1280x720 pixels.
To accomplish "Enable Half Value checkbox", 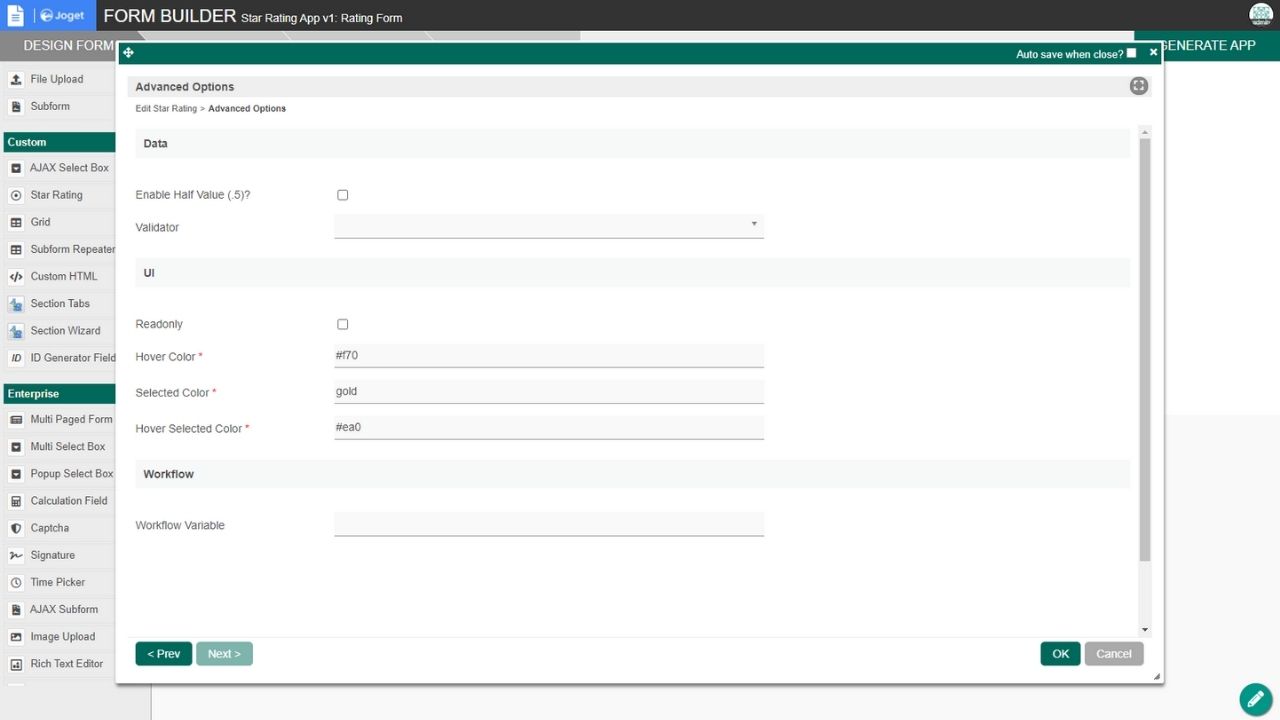I will tap(343, 195).
